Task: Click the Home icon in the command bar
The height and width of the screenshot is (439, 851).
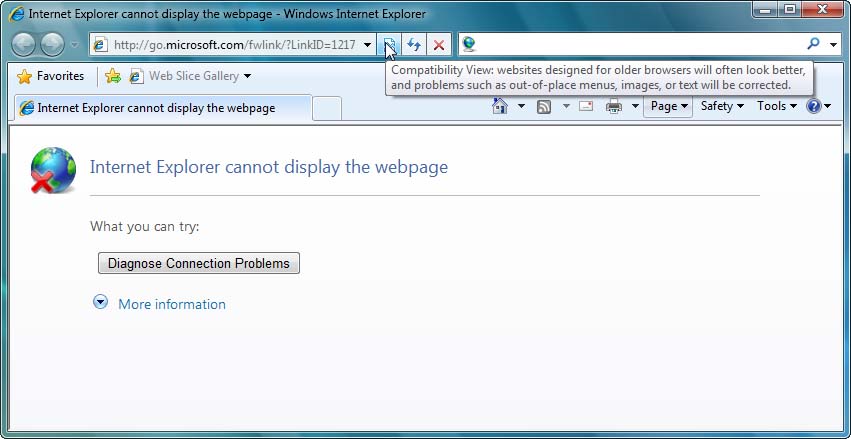Action: tap(500, 106)
